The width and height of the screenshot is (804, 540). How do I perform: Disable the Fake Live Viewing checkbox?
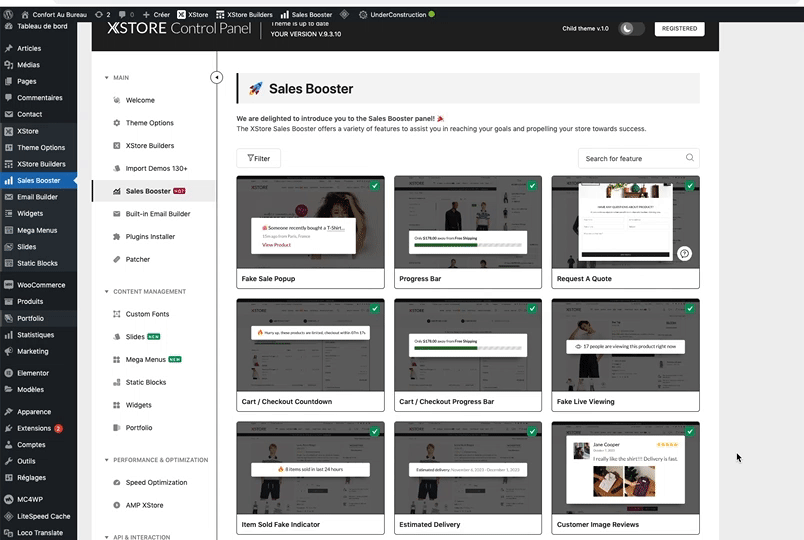(x=690, y=309)
